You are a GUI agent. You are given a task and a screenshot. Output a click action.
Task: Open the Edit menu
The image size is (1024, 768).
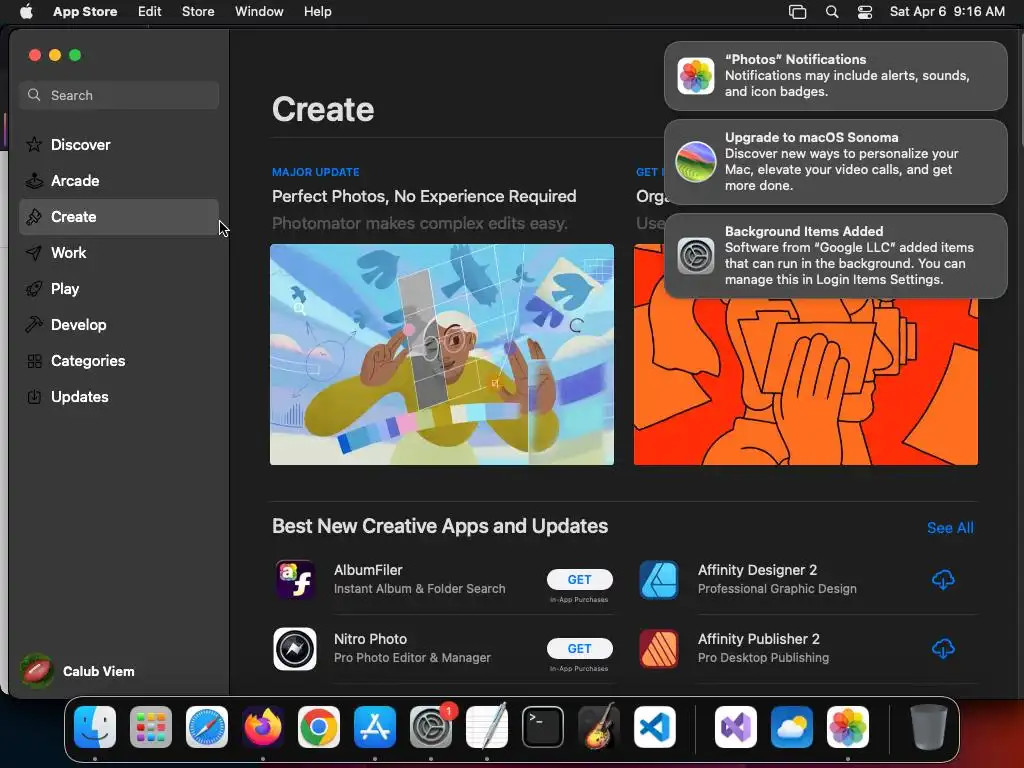[x=150, y=12]
